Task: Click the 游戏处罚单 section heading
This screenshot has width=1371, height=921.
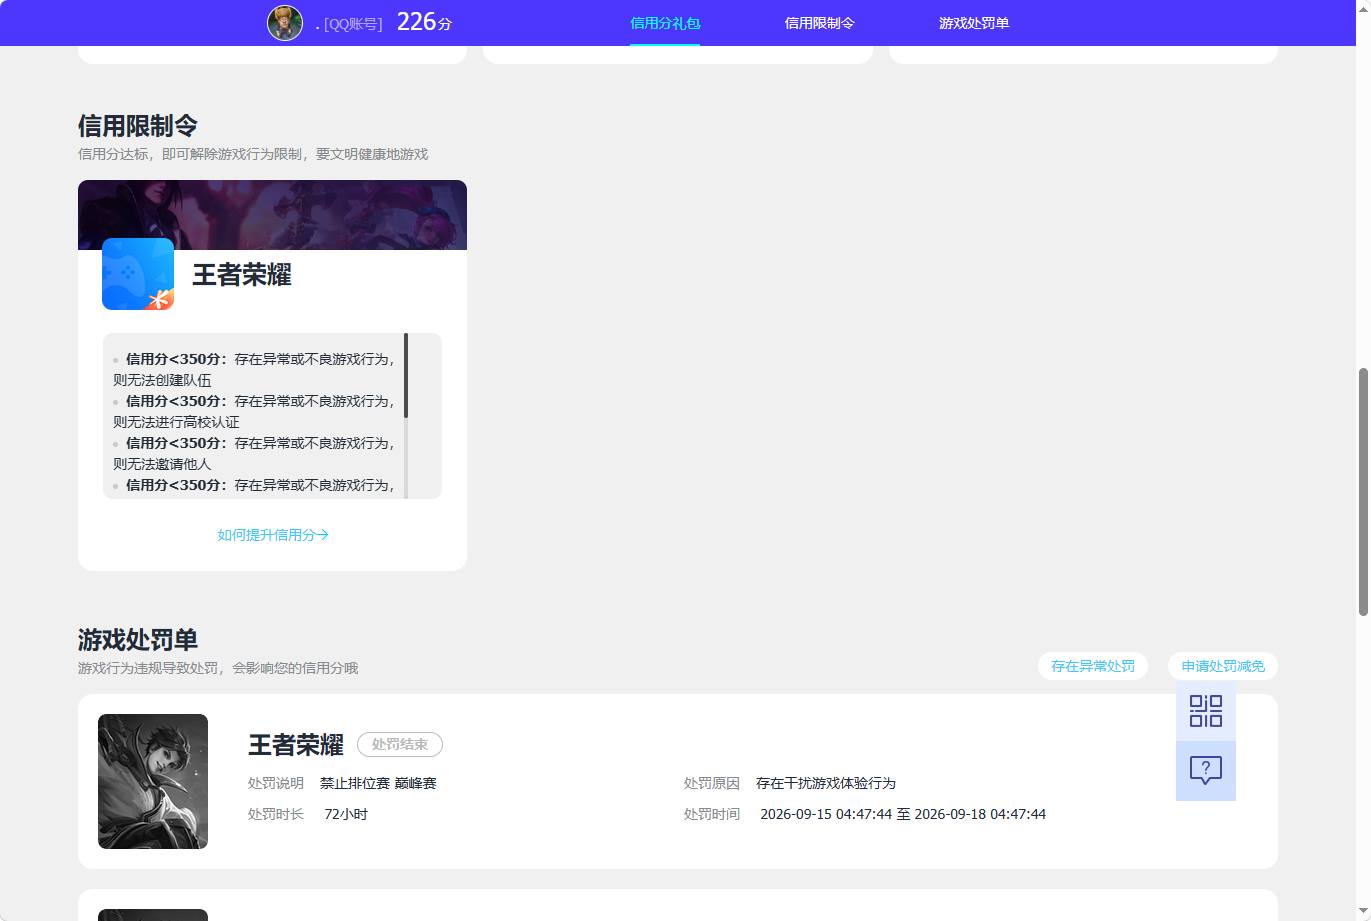Action: point(138,640)
